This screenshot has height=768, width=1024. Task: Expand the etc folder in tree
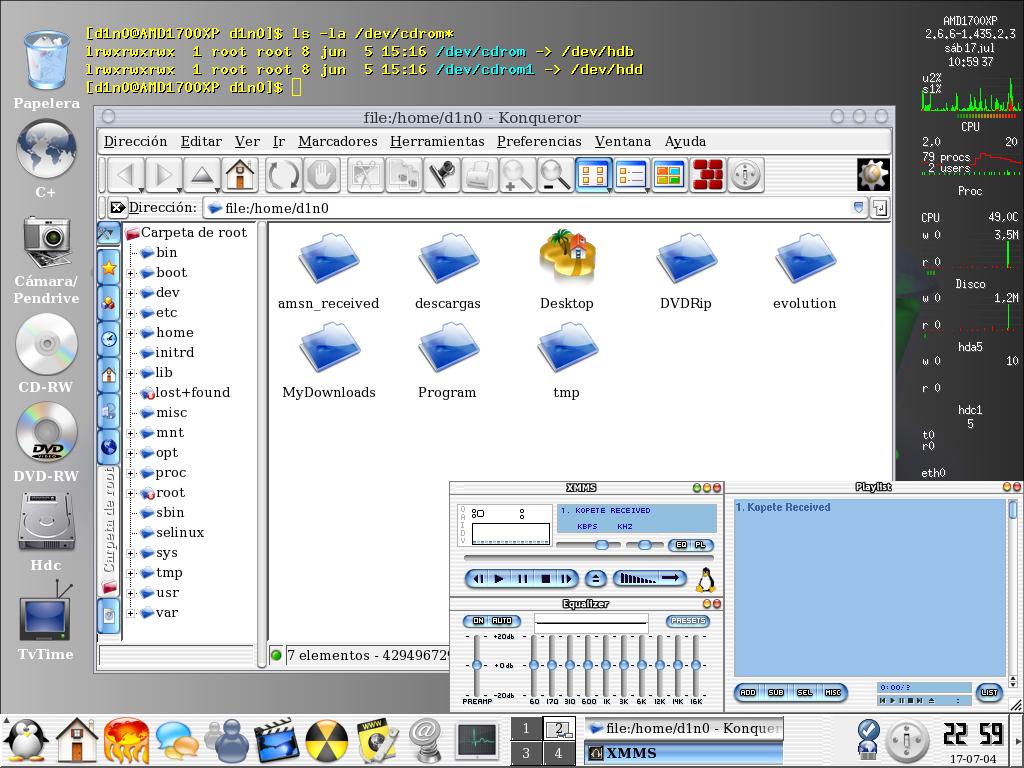coord(131,313)
